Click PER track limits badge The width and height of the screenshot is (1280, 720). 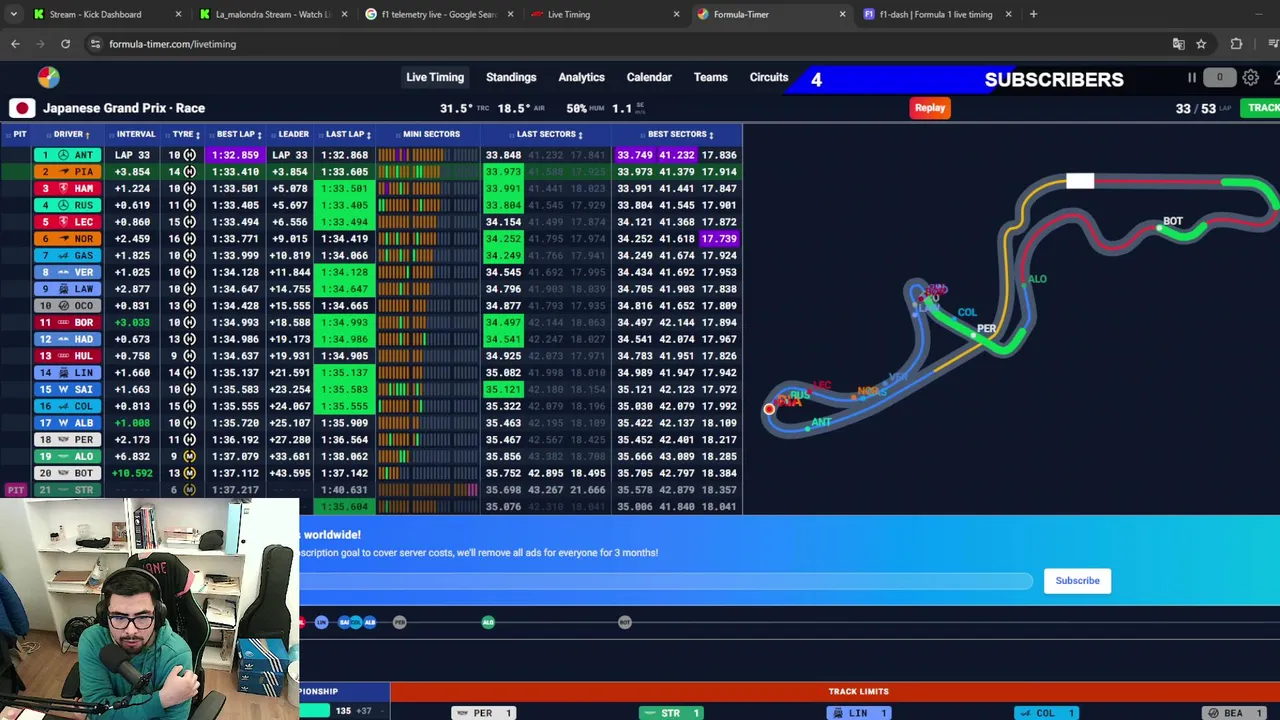[483, 713]
